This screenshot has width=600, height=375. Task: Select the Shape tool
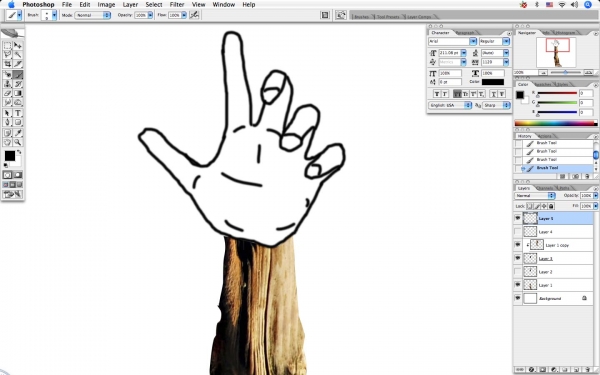(x=18, y=122)
